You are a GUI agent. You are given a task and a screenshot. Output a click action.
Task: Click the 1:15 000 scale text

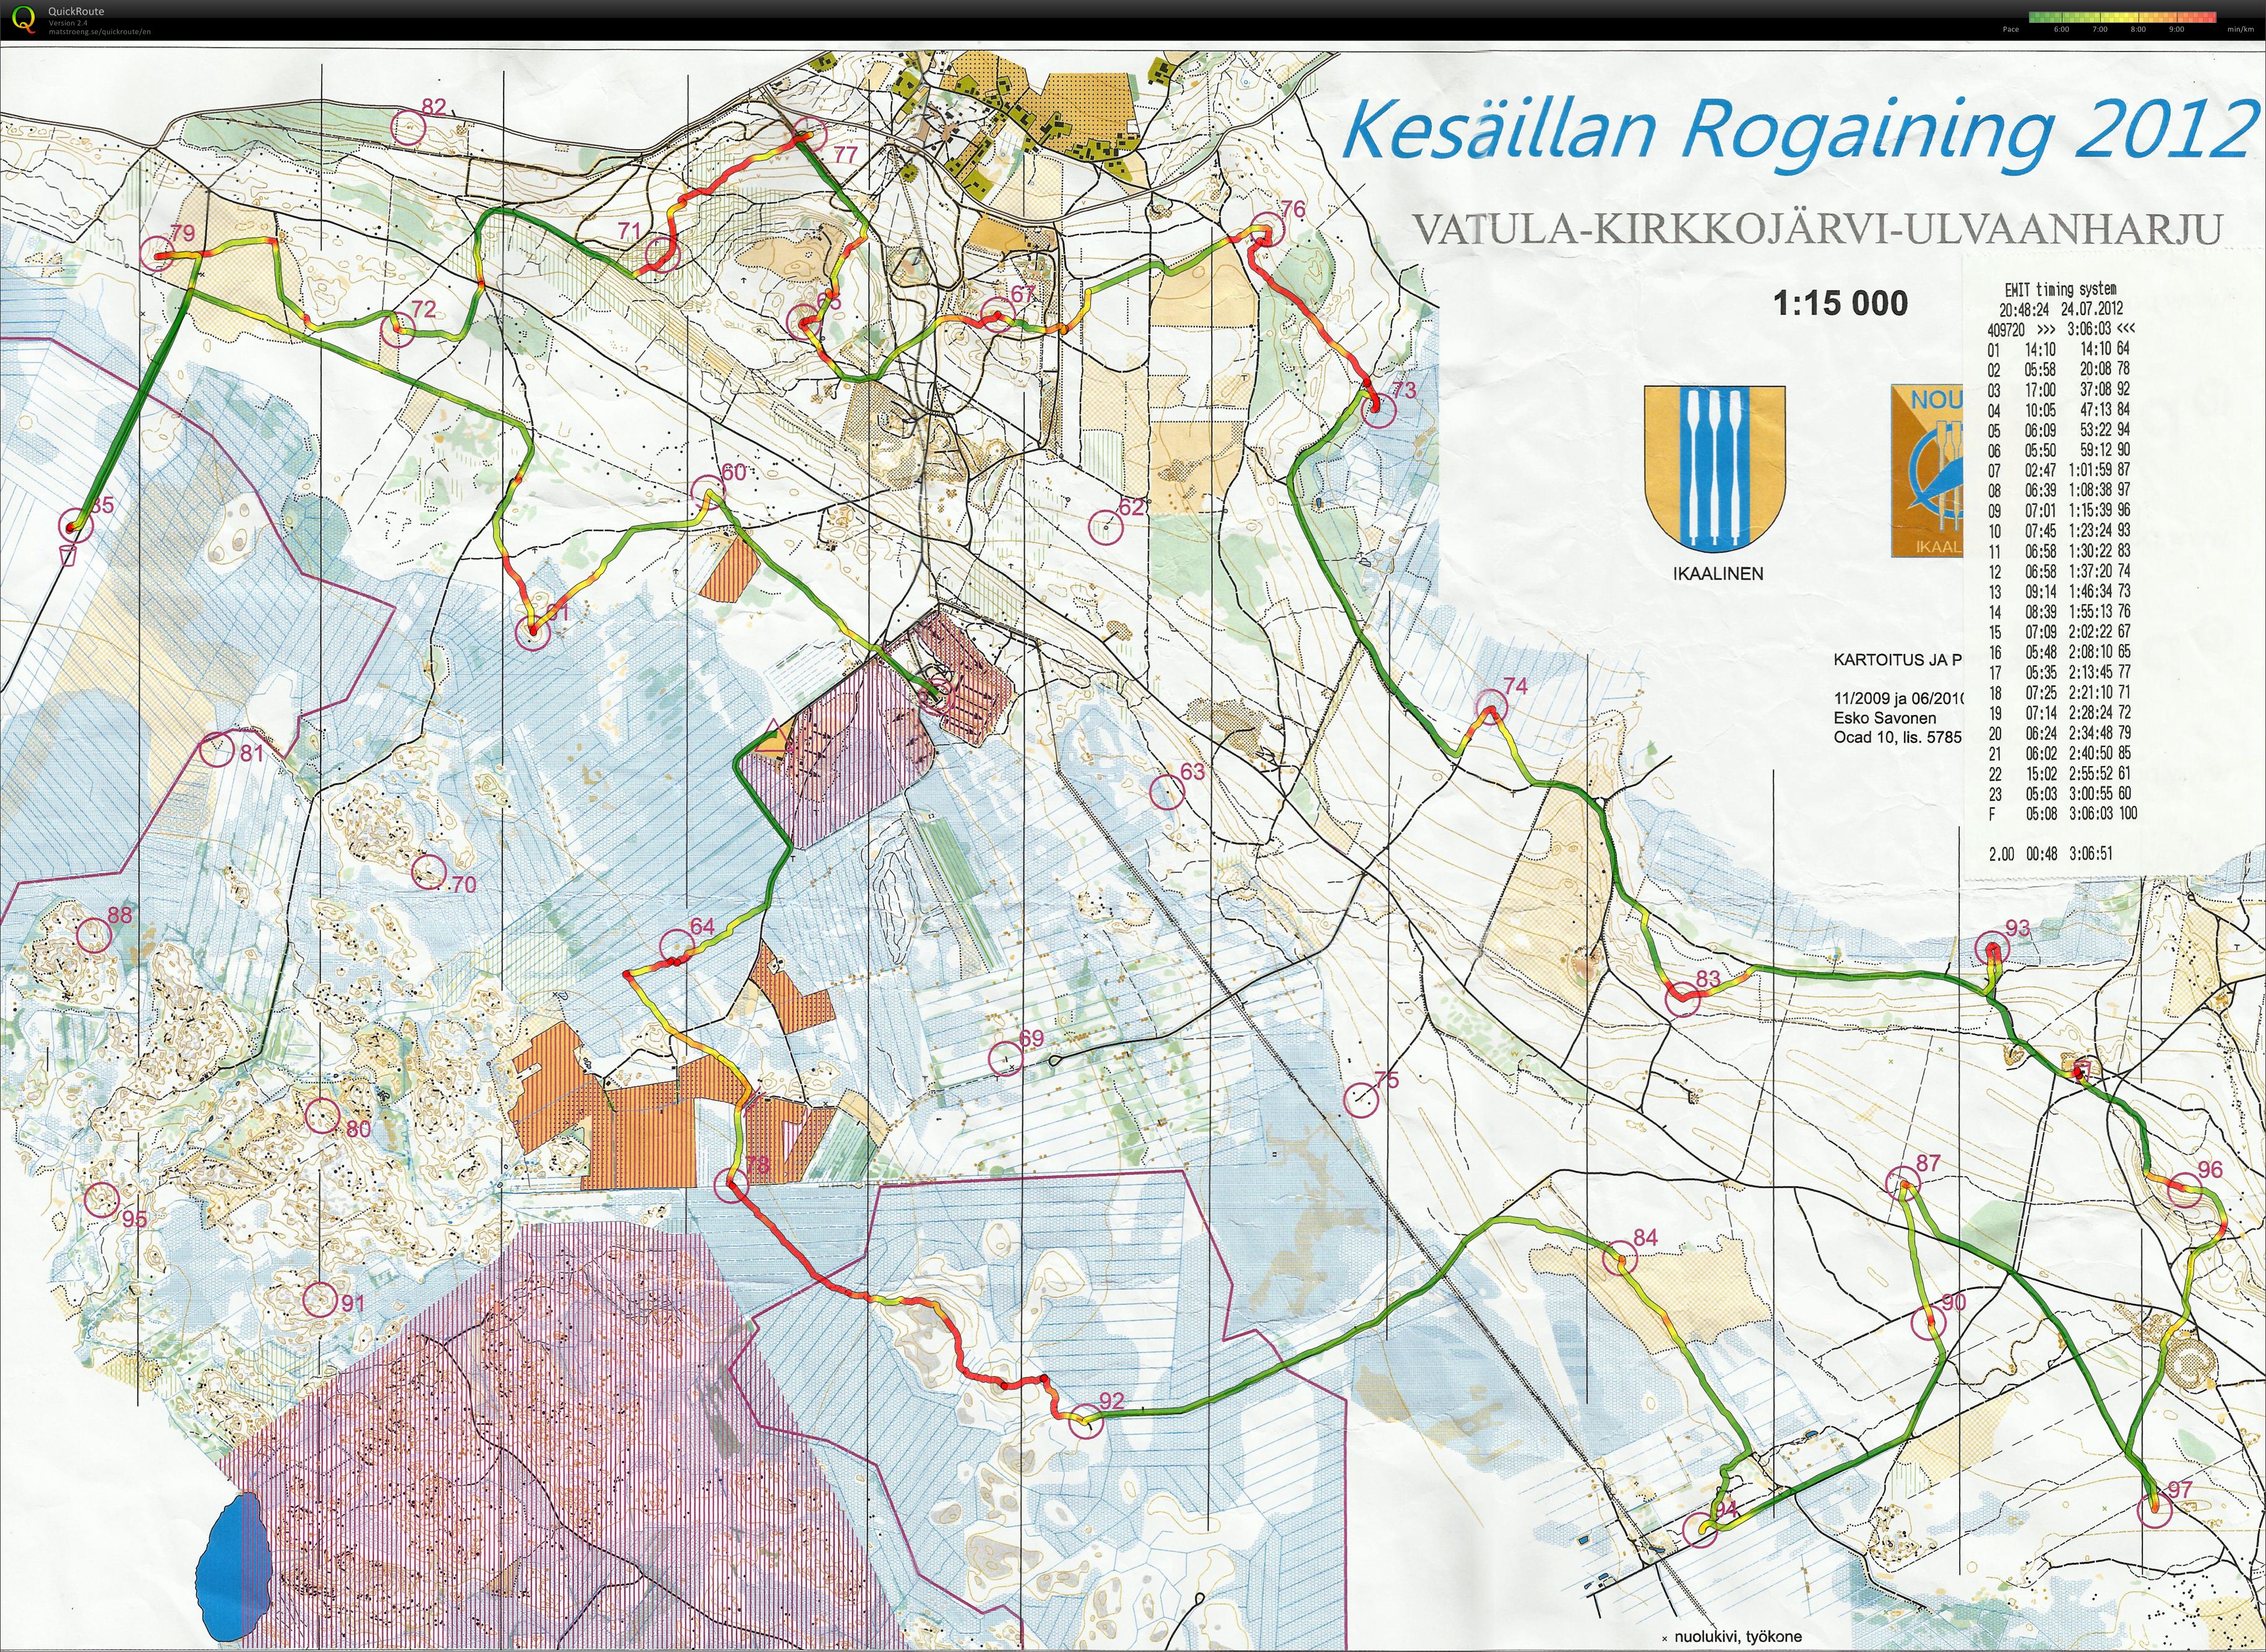(1840, 303)
